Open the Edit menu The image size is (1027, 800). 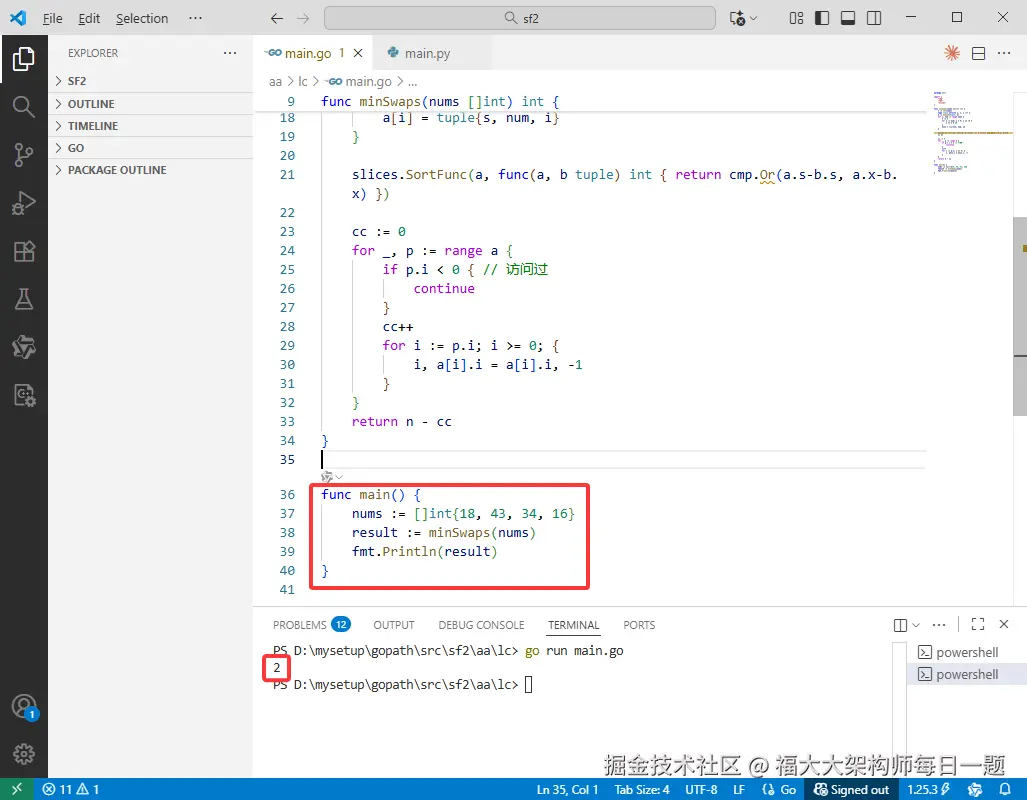click(x=89, y=18)
